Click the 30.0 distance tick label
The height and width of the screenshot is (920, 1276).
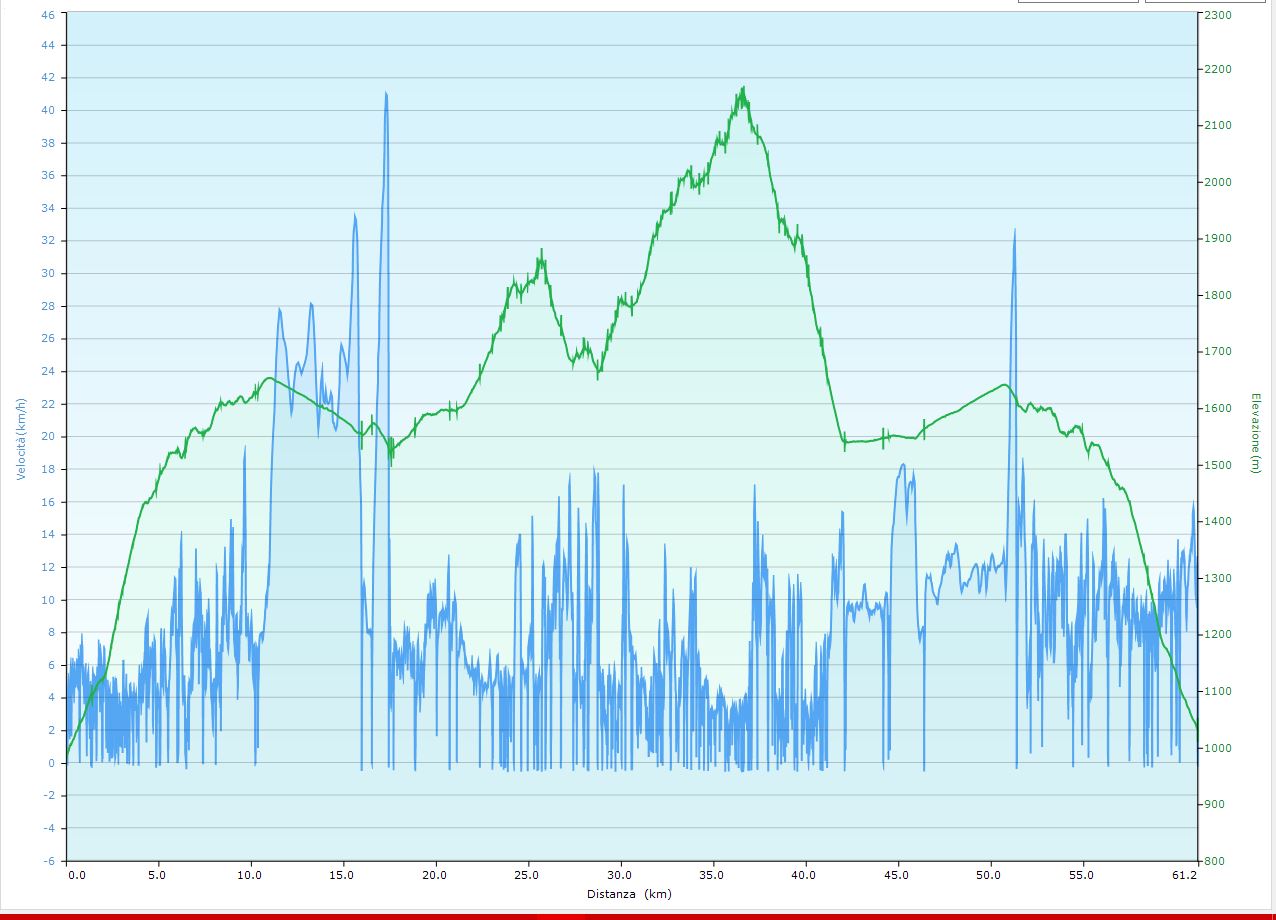click(x=620, y=876)
